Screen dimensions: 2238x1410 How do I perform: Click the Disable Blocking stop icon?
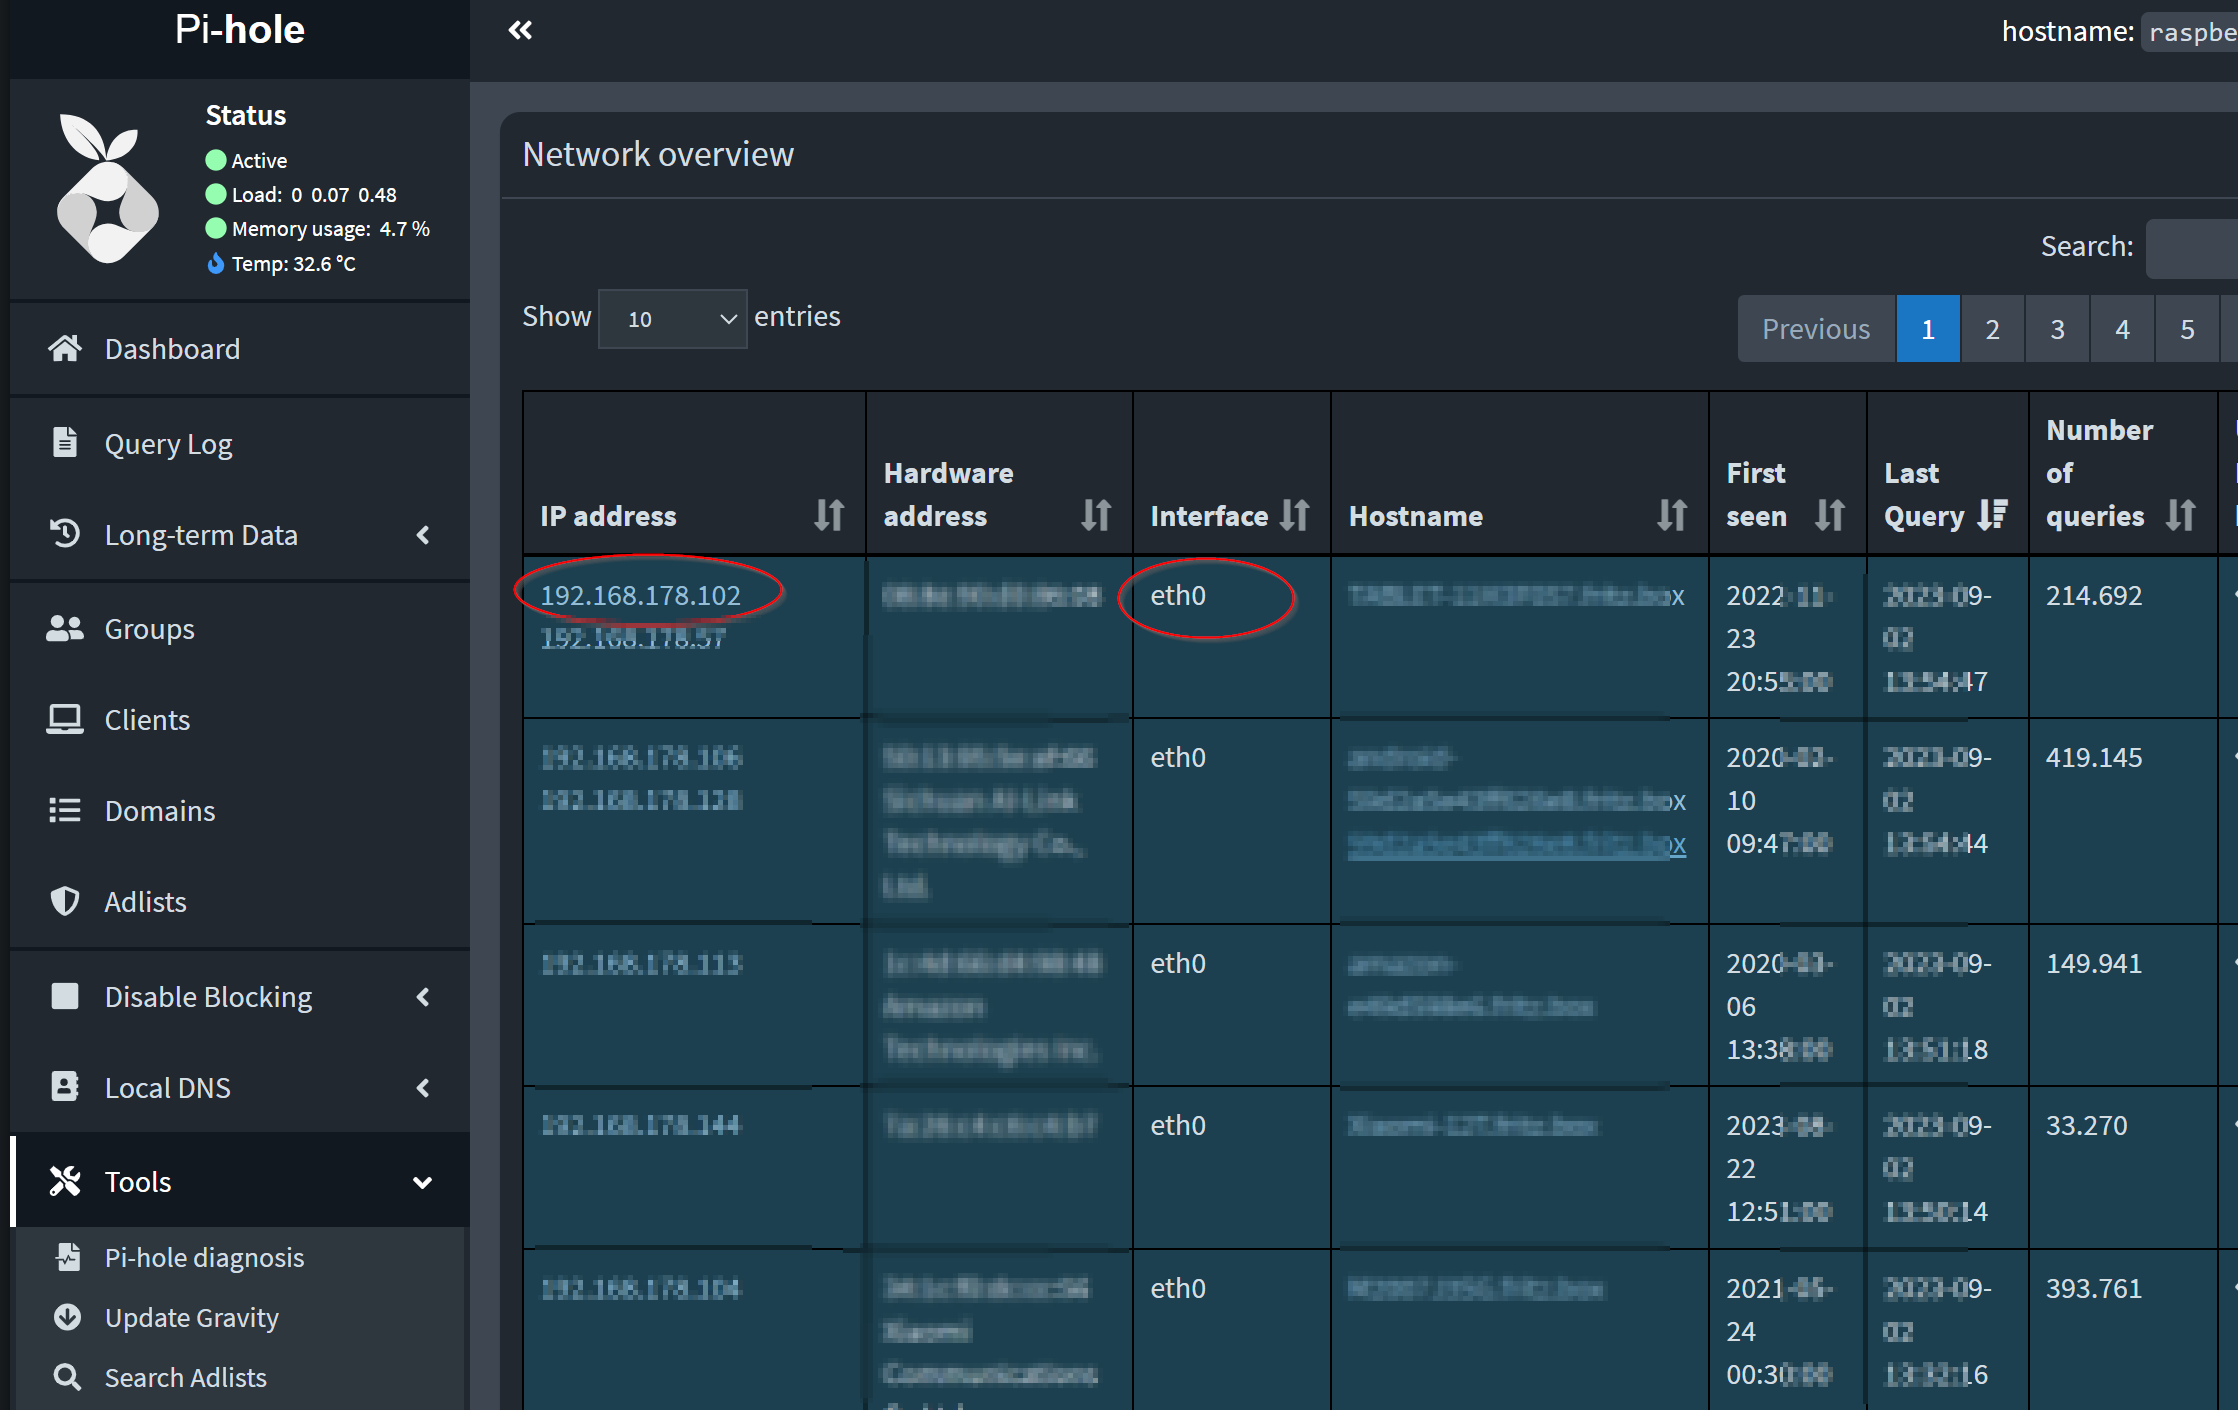65,996
